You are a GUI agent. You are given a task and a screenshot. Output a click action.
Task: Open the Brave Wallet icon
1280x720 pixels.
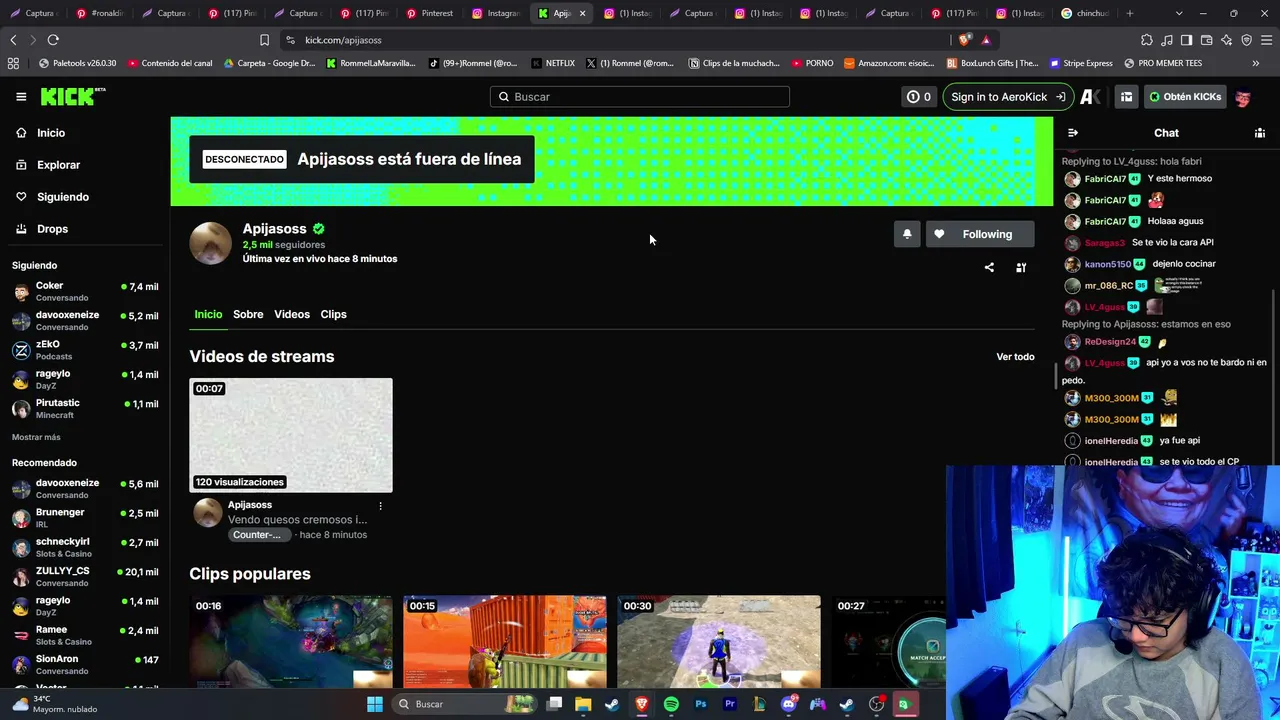(1206, 40)
